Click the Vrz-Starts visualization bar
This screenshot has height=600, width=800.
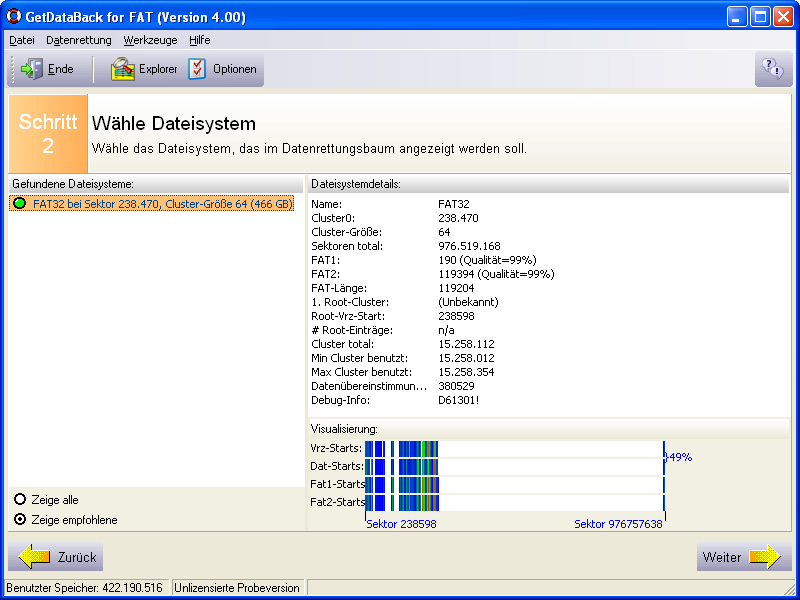tap(514, 449)
